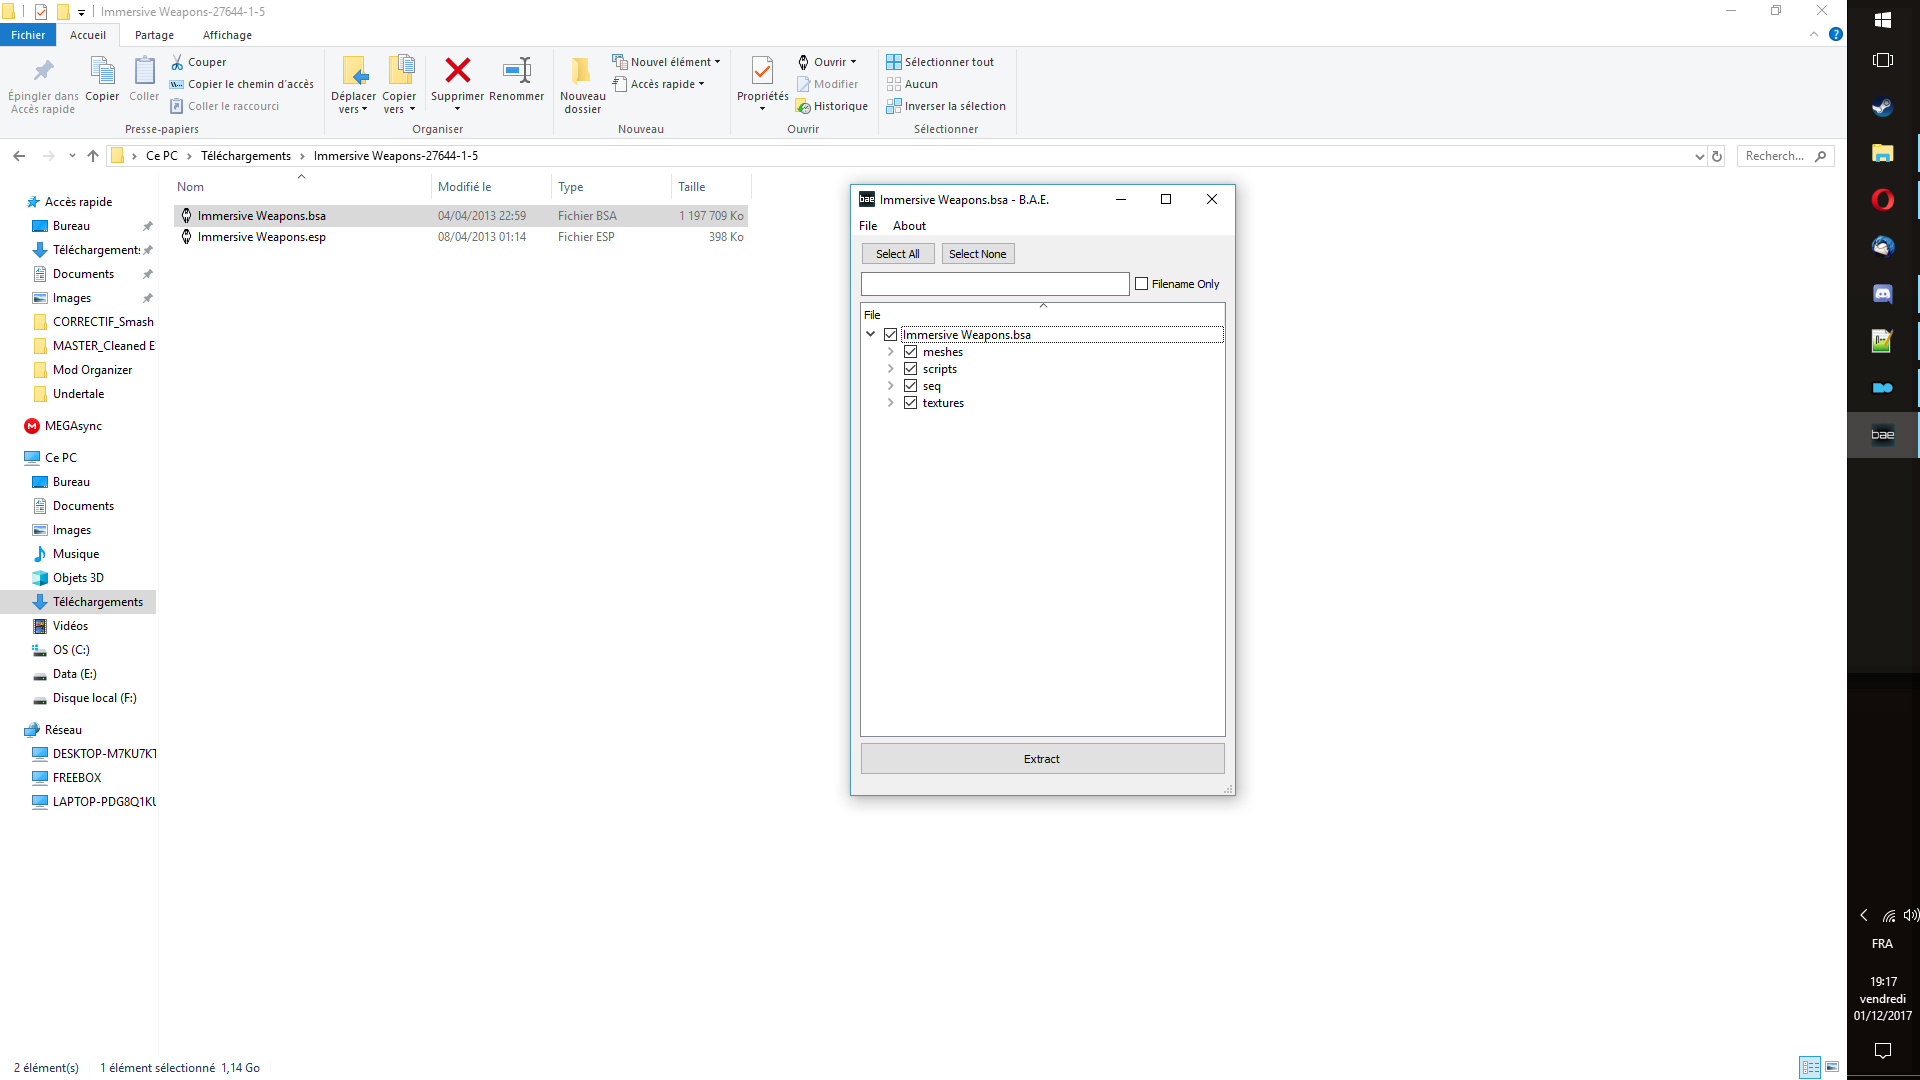This screenshot has height=1080, width=1920.
Task: Expand the textures folder node
Action: [890, 403]
